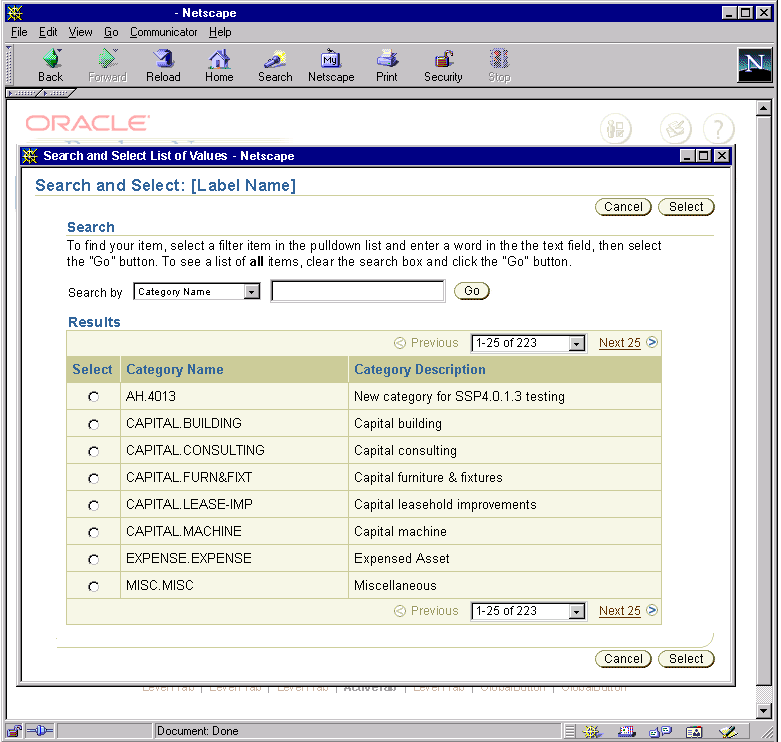
Task: Click the top Next 25 link
Action: (619, 343)
